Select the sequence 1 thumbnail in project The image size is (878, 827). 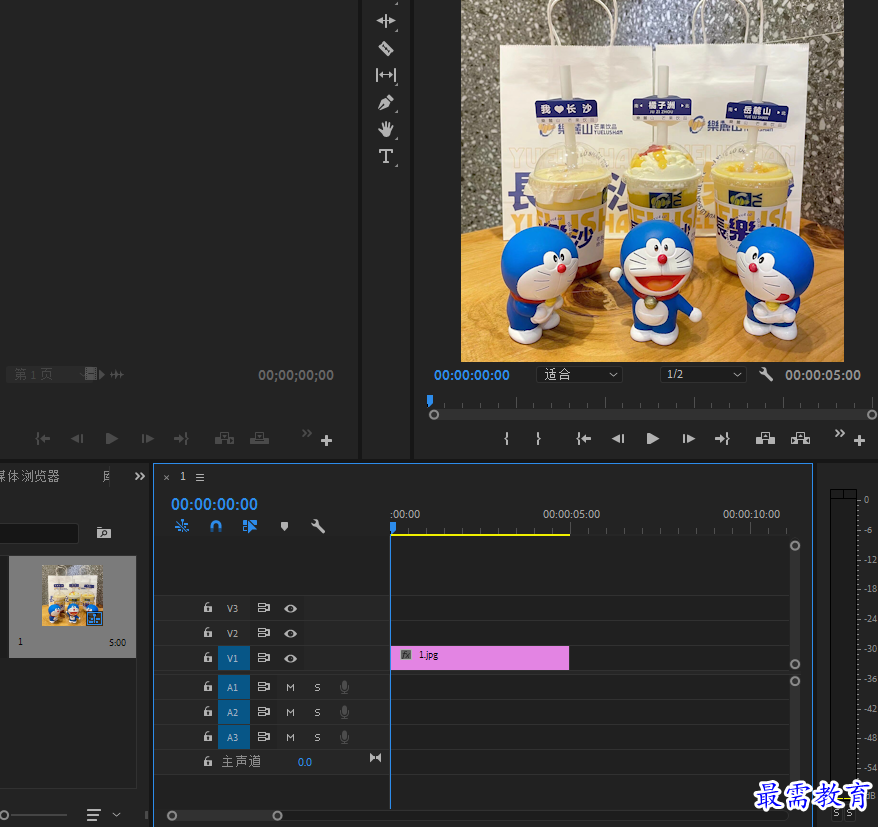pyautogui.click(x=72, y=595)
